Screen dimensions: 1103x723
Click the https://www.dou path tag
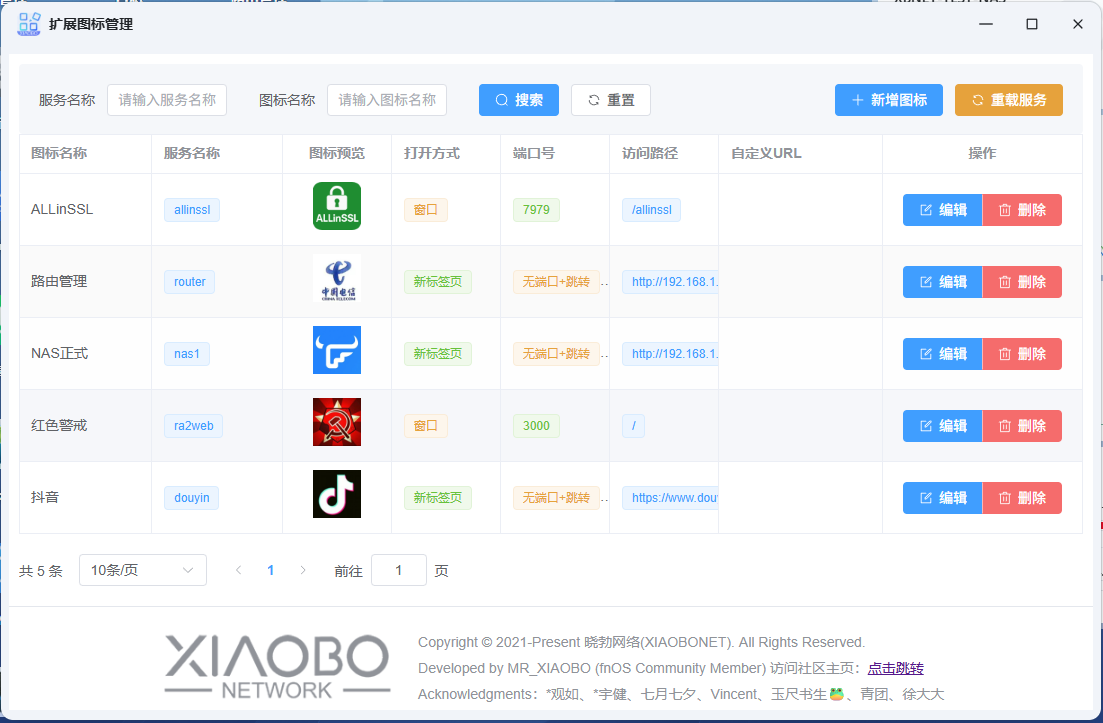(670, 498)
